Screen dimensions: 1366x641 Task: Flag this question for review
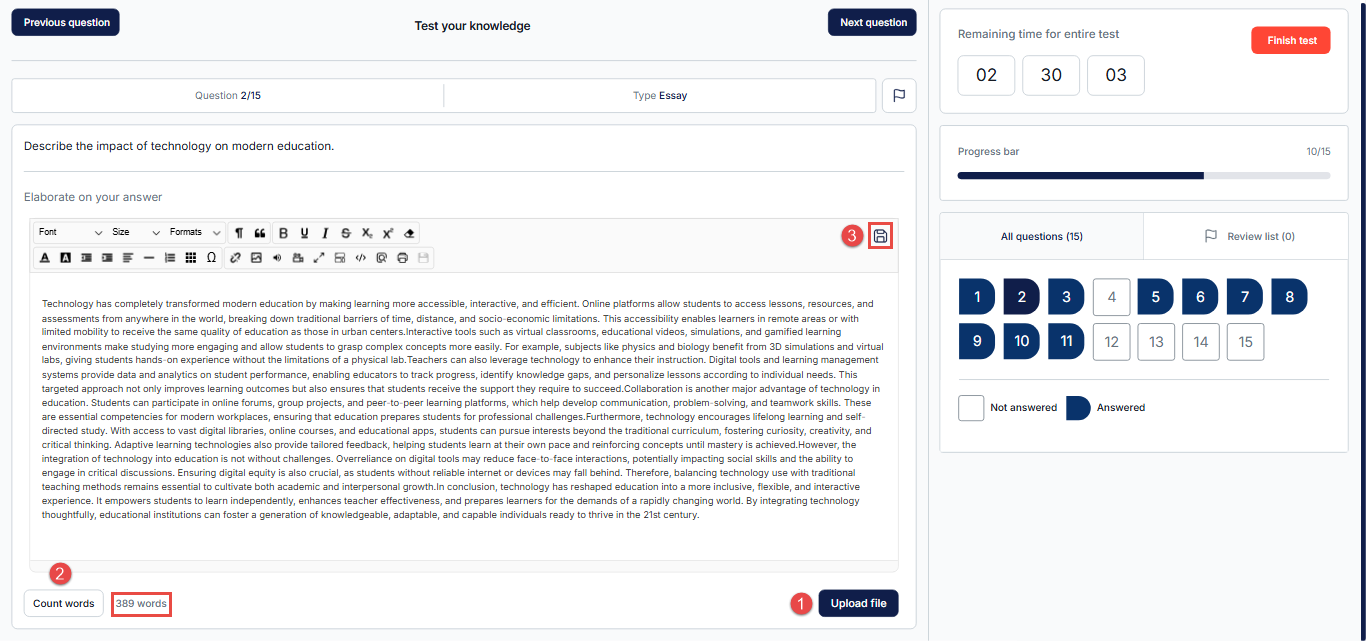click(898, 96)
